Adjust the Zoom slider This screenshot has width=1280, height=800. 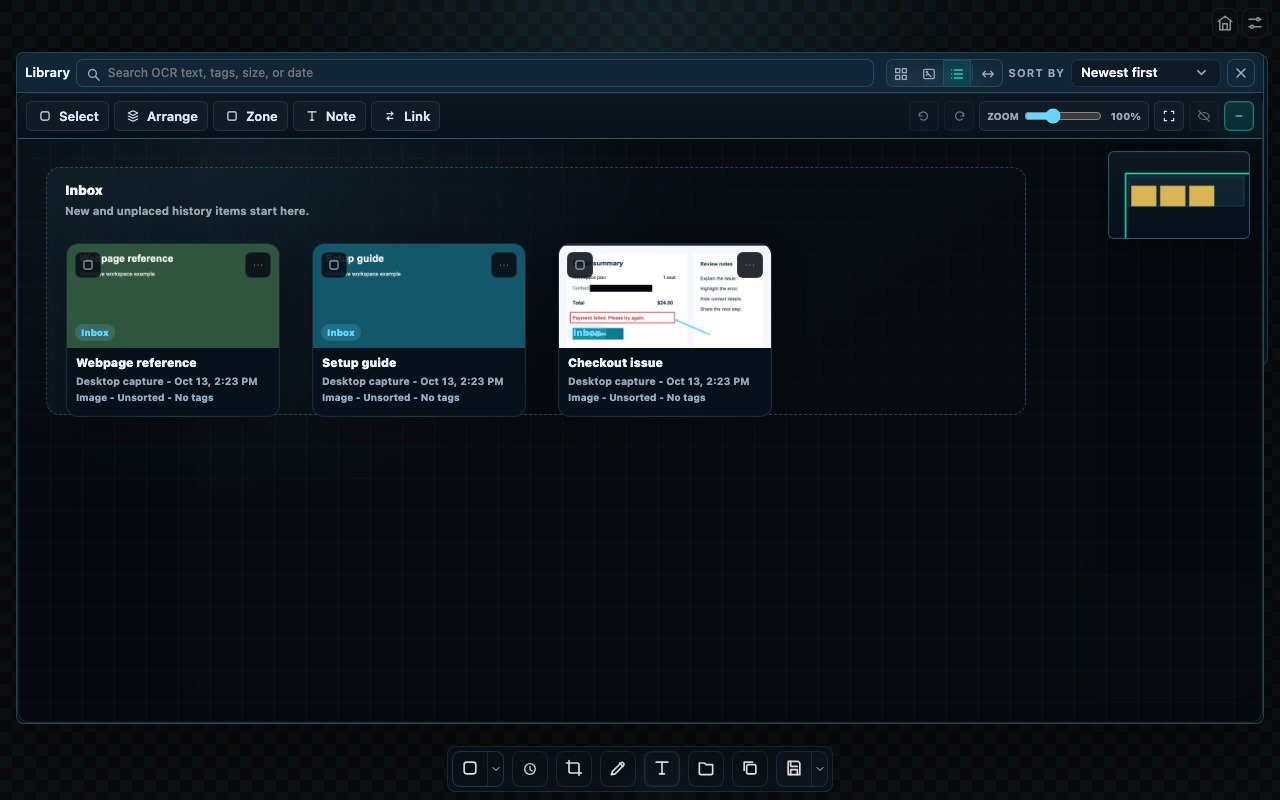tap(1062, 116)
